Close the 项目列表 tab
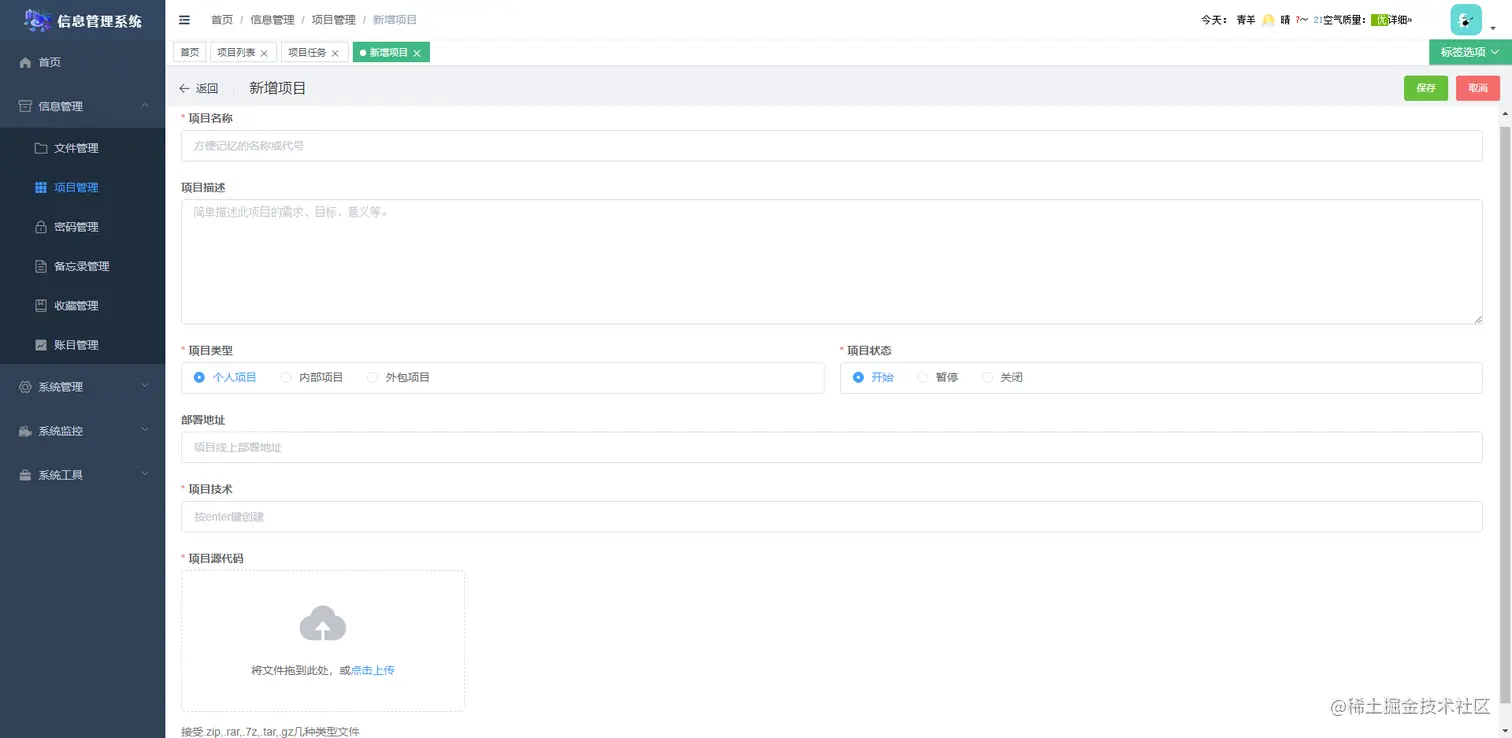 point(264,53)
